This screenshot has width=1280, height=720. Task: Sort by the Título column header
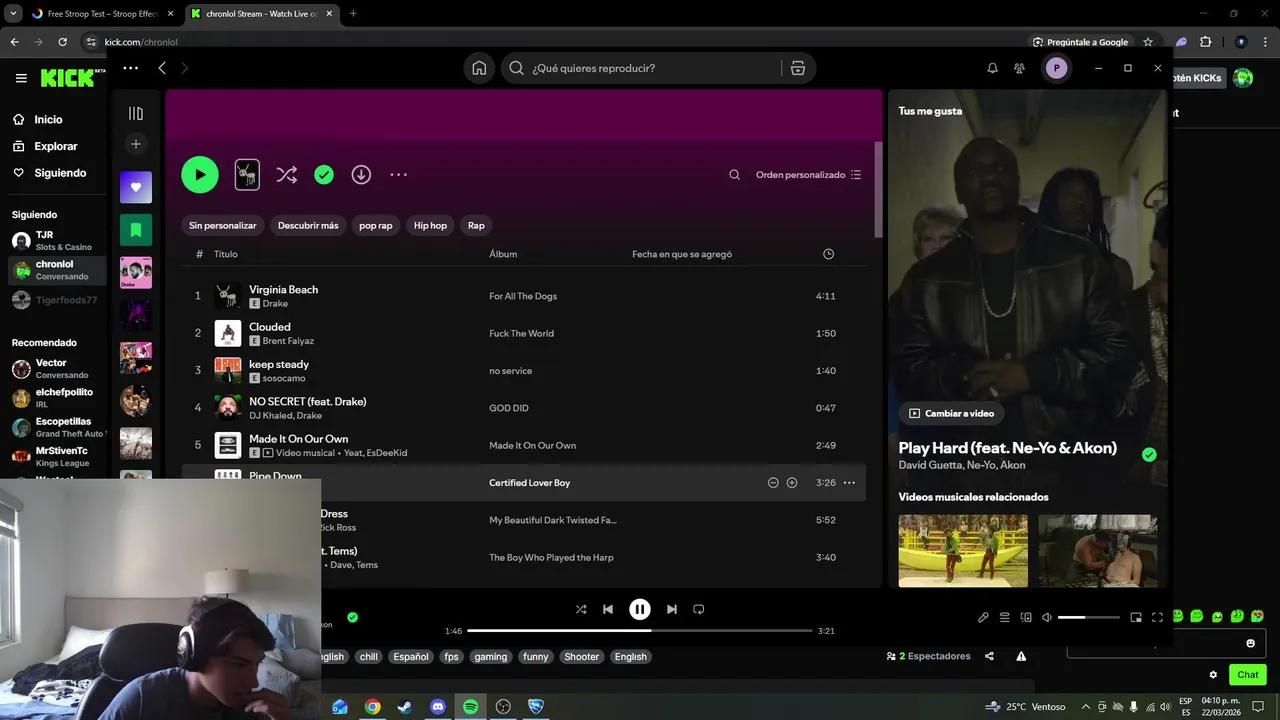226,254
